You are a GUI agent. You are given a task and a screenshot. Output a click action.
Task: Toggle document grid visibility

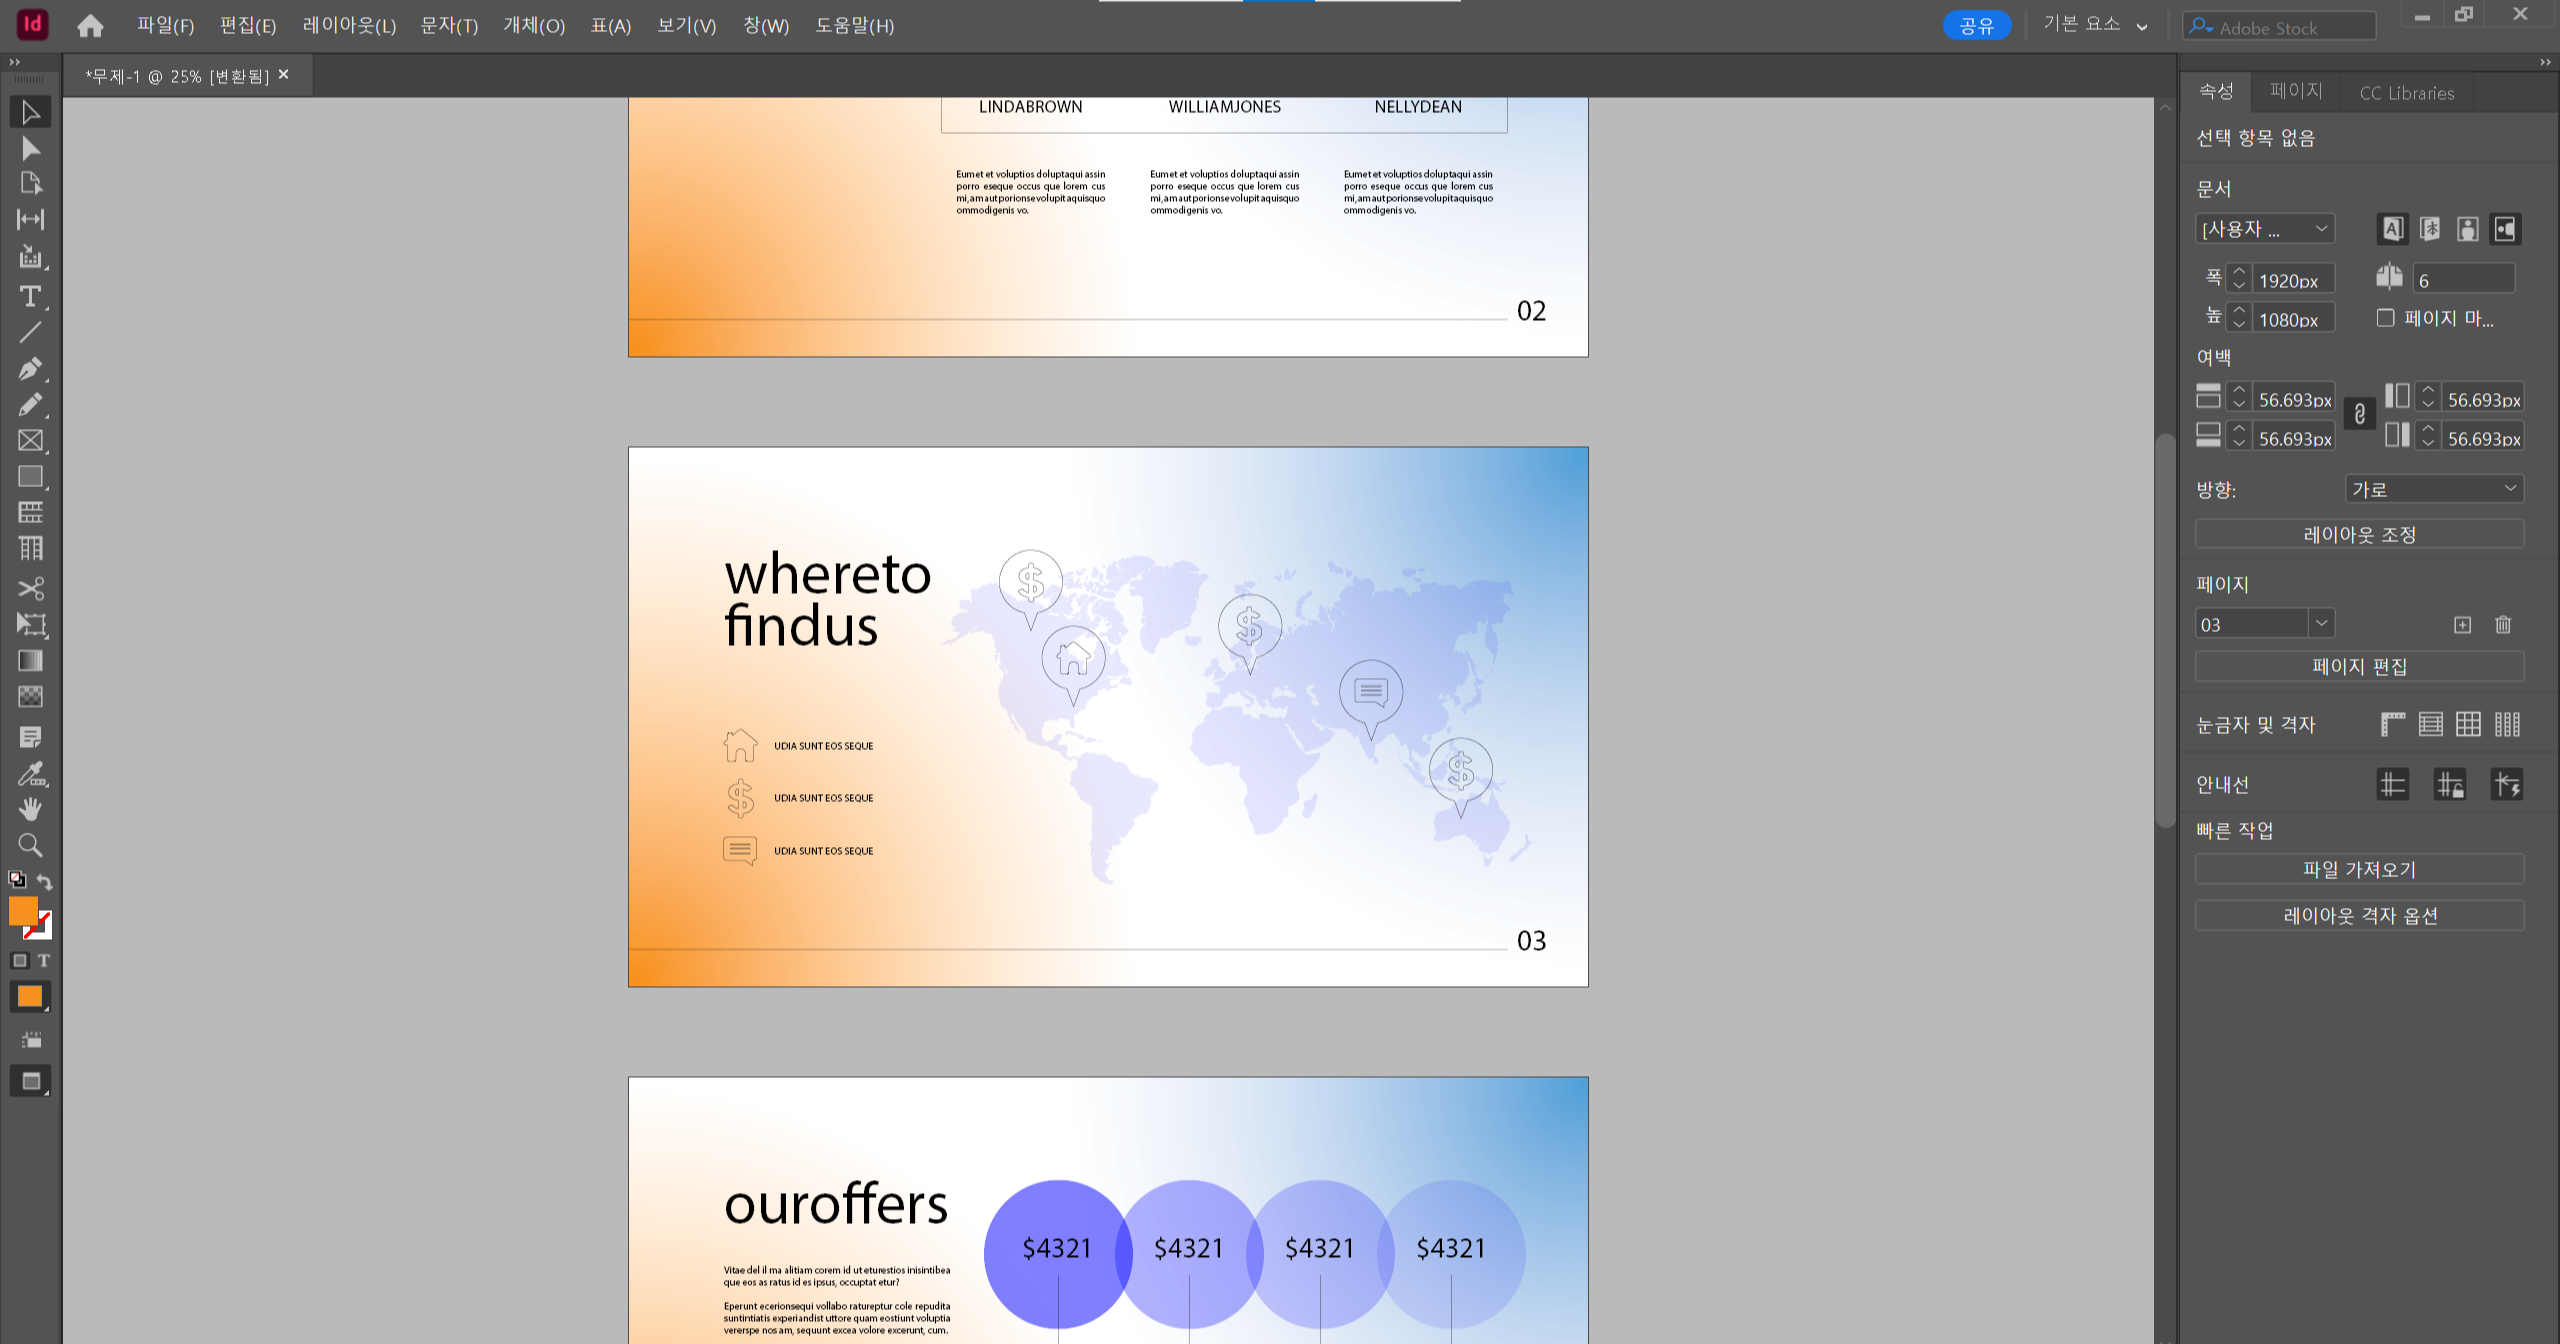(x=2468, y=724)
